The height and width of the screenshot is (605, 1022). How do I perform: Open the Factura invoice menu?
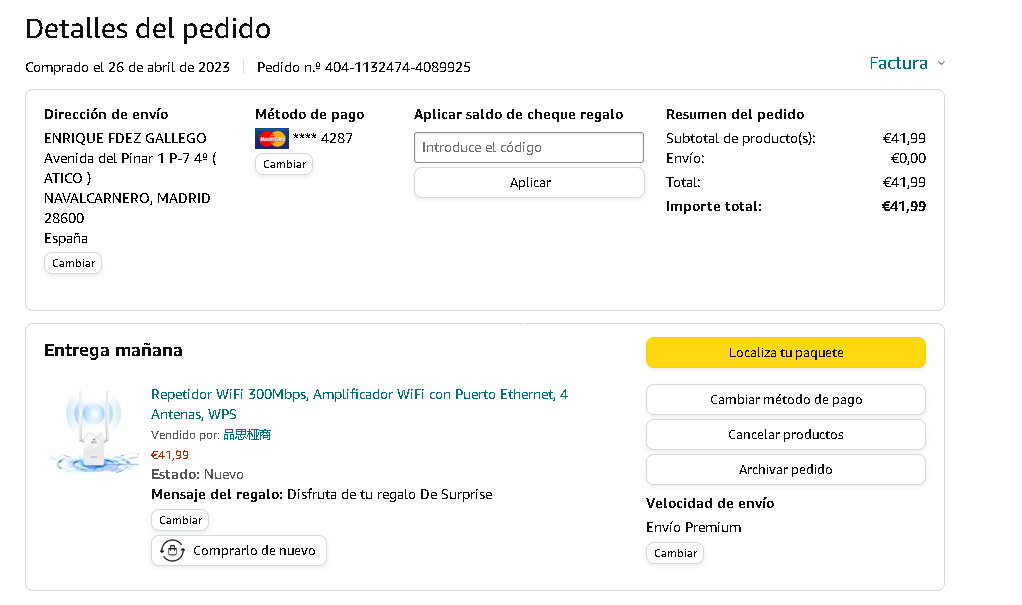coord(898,64)
